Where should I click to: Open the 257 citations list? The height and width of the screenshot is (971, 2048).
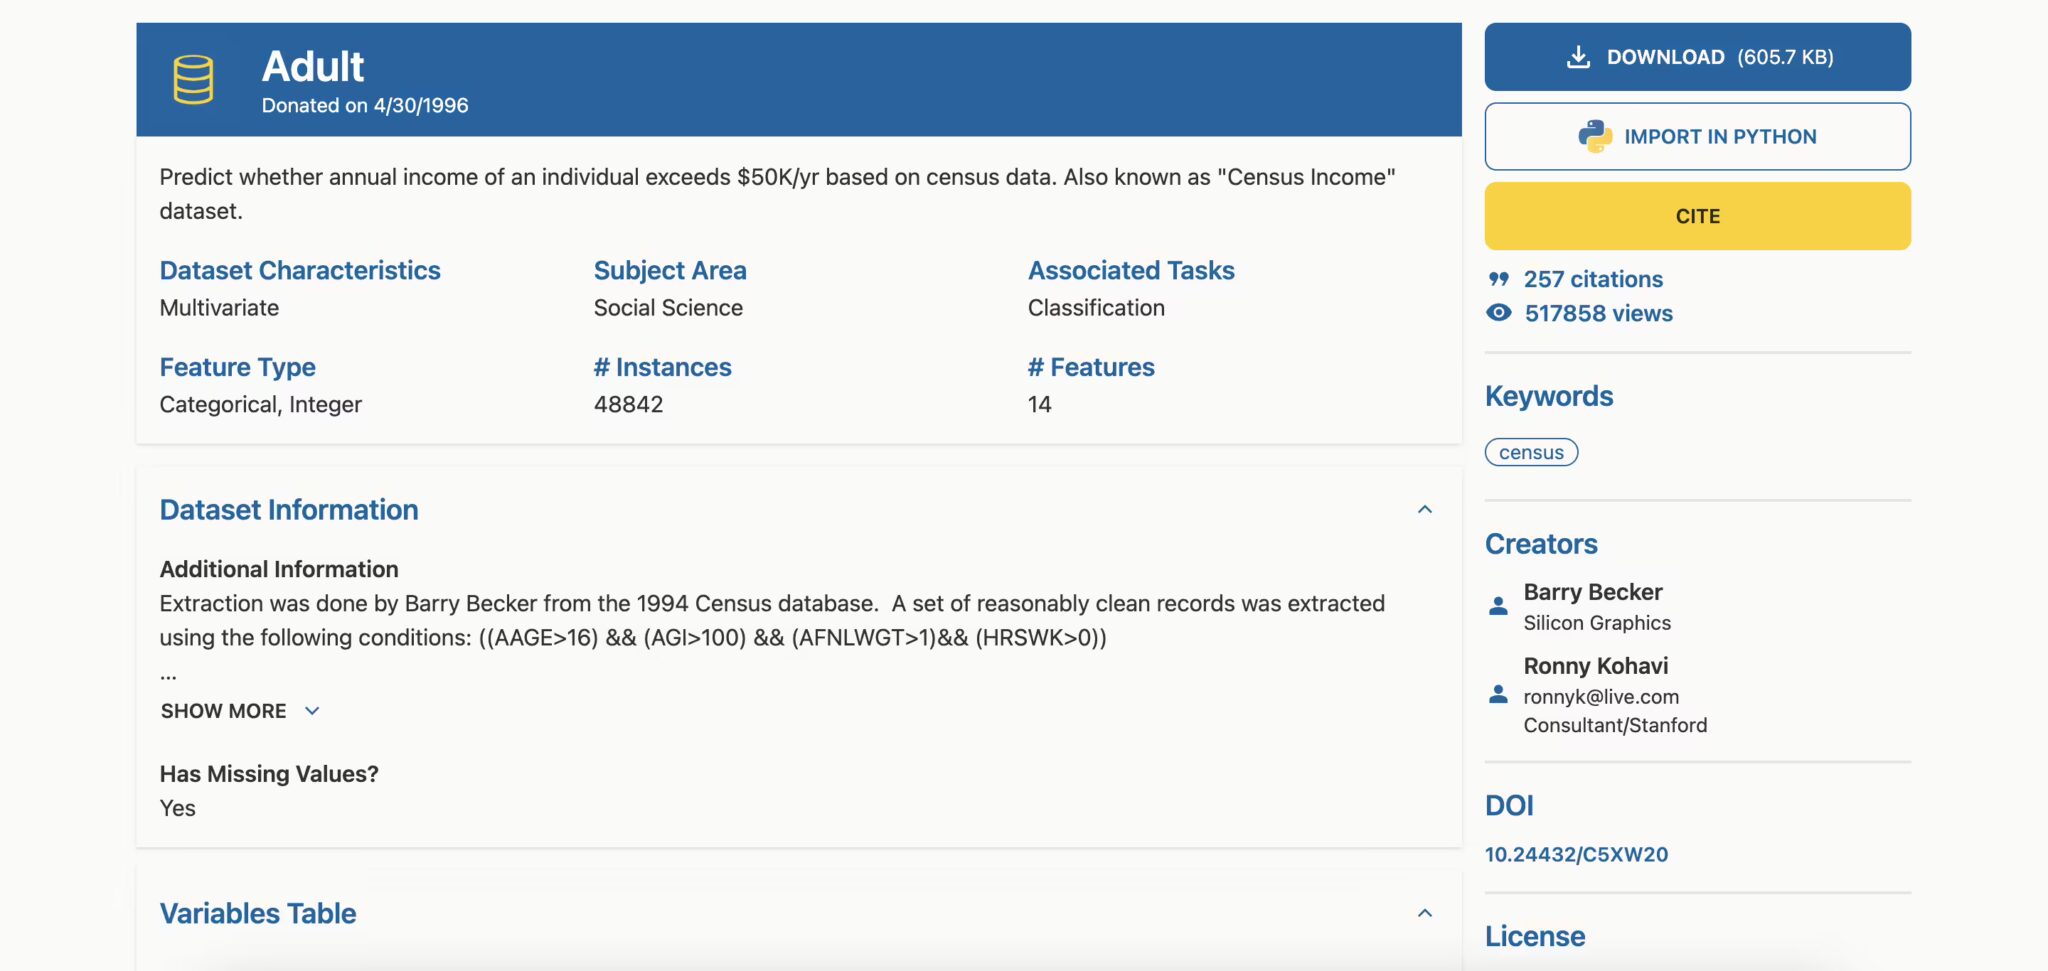pyautogui.click(x=1593, y=279)
